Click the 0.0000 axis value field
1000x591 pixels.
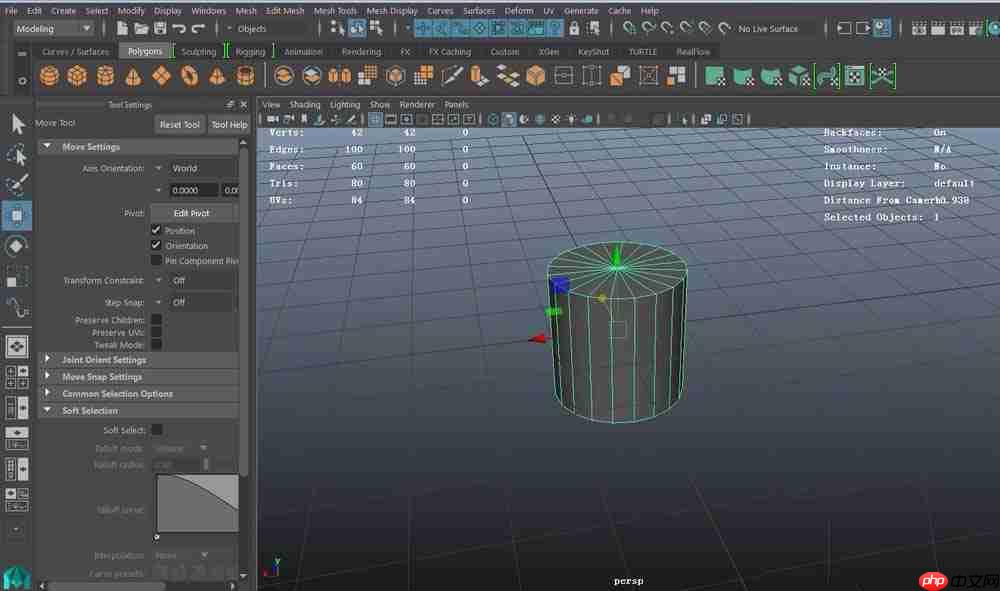(194, 190)
